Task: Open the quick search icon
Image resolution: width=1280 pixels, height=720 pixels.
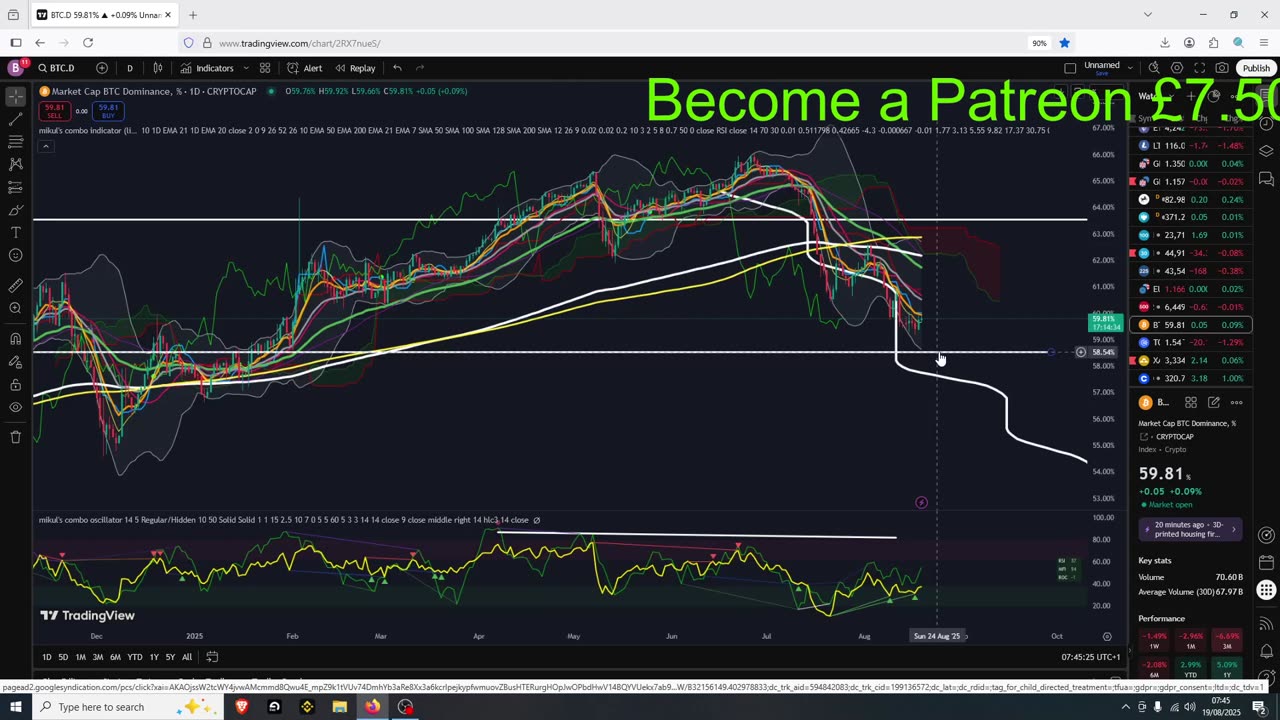Action: 1154,68
